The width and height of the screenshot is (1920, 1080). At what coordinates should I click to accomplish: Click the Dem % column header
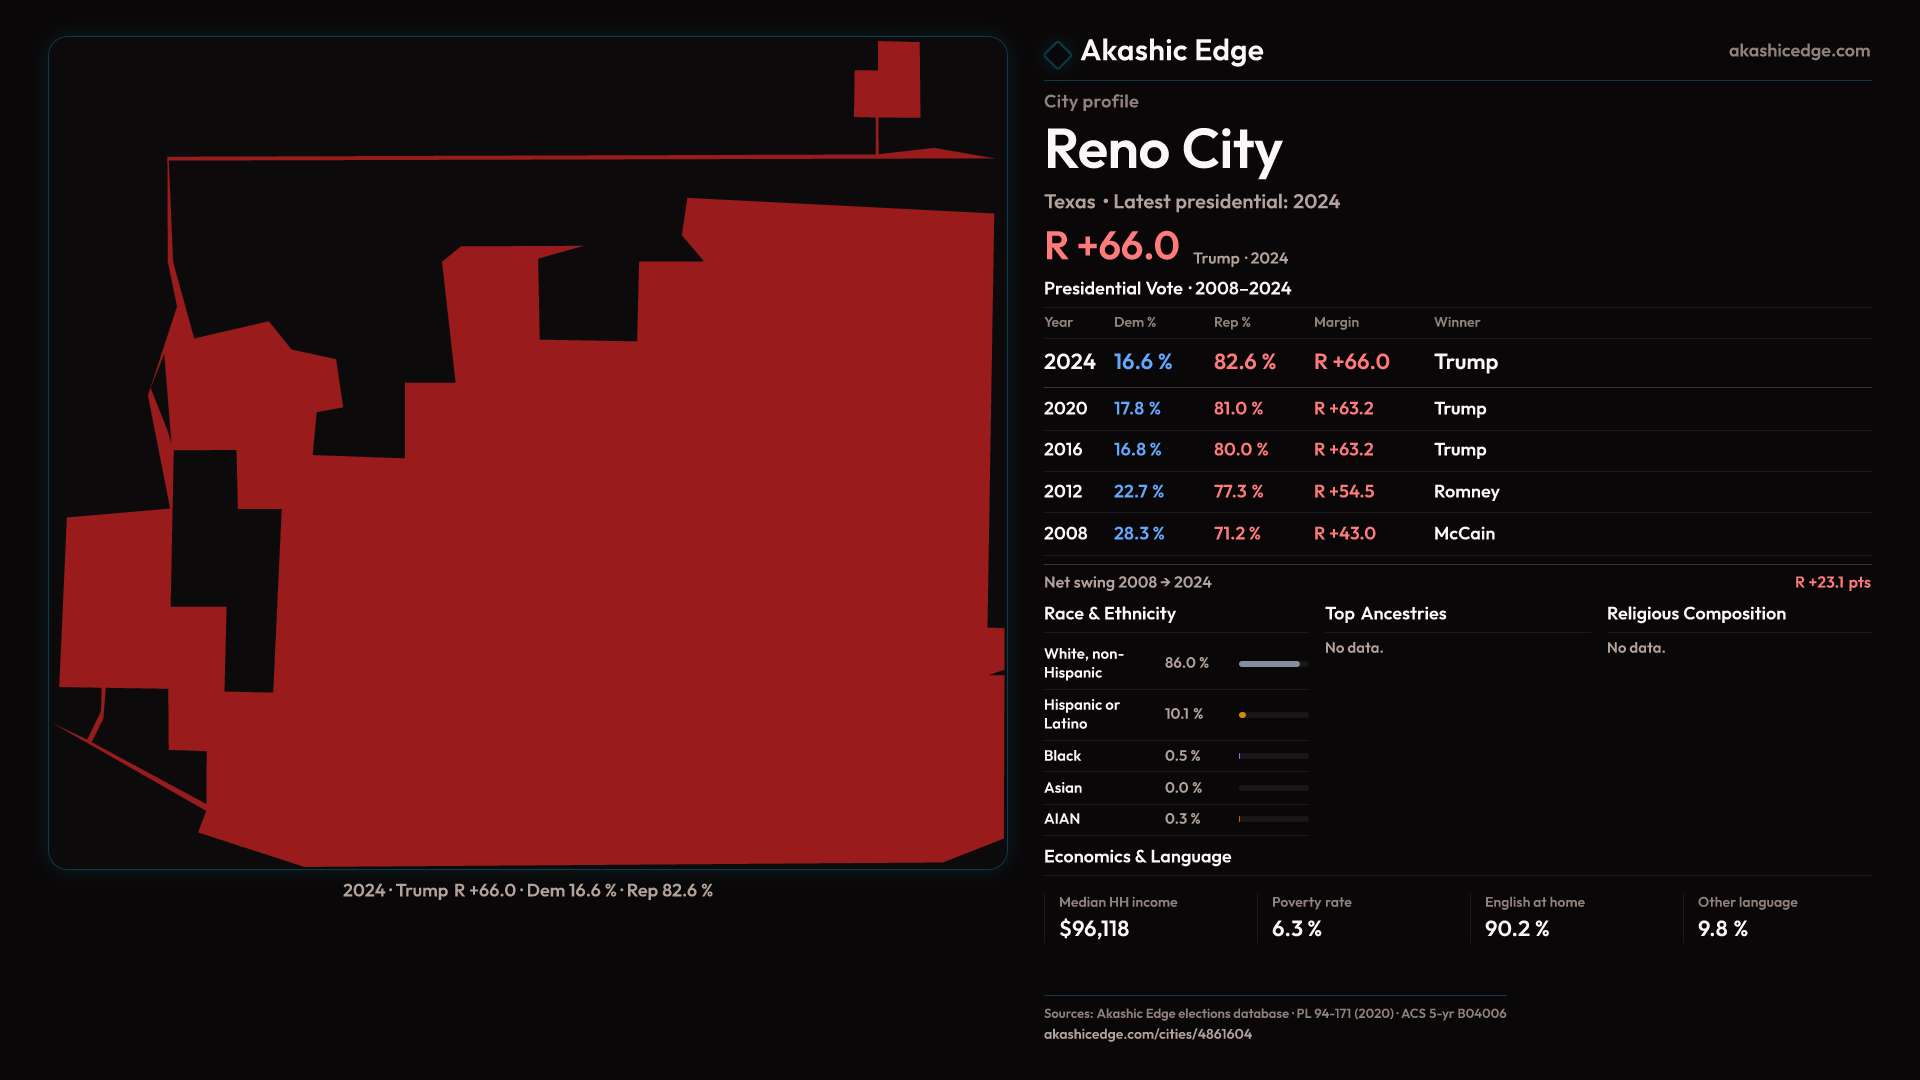(1134, 322)
